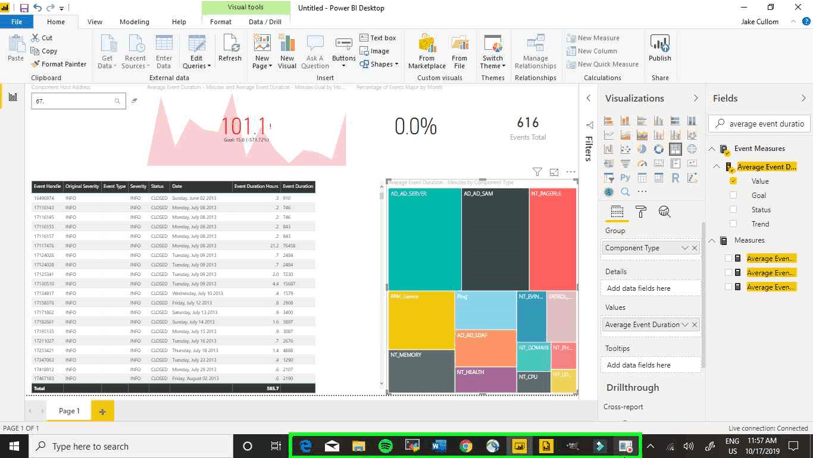
Task: Insert an R script visual
Action: click(675, 178)
